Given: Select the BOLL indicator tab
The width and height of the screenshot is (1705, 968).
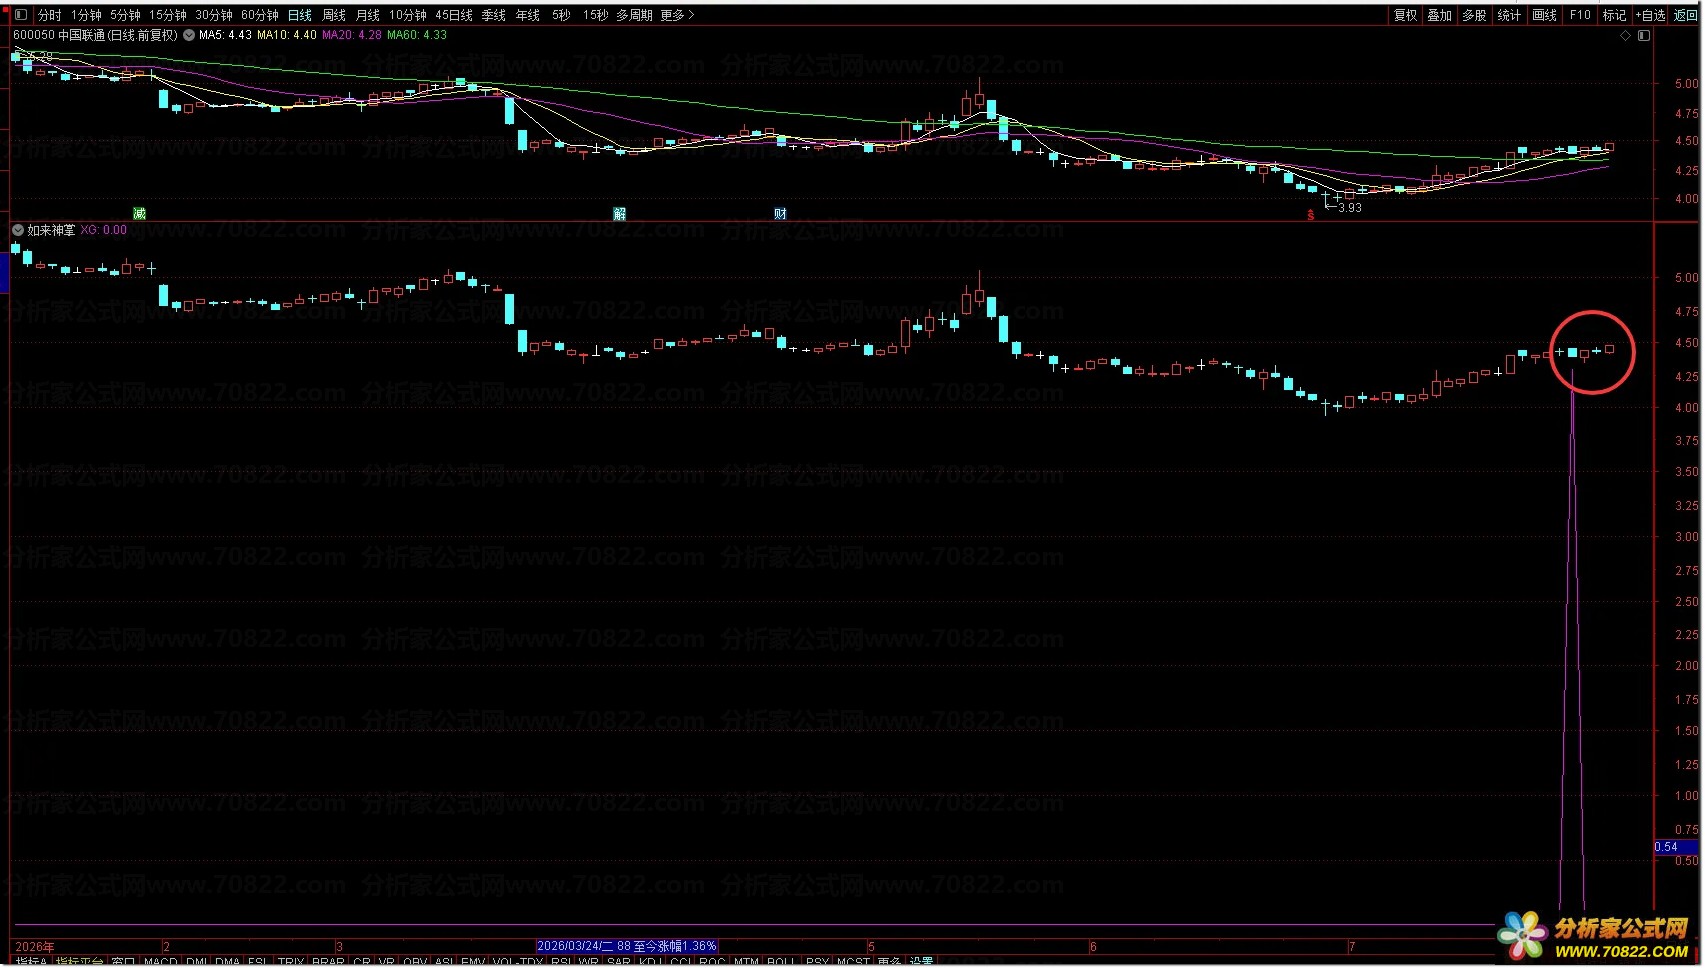Looking at the screenshot, I should point(781,962).
